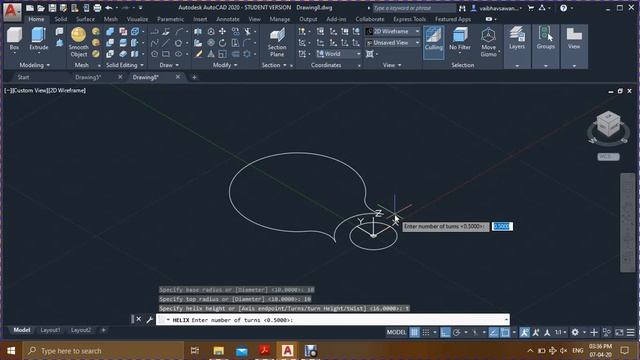Screen dimensions: 640x360
Task: Switch to the Layout1 tab
Action: coord(50,330)
